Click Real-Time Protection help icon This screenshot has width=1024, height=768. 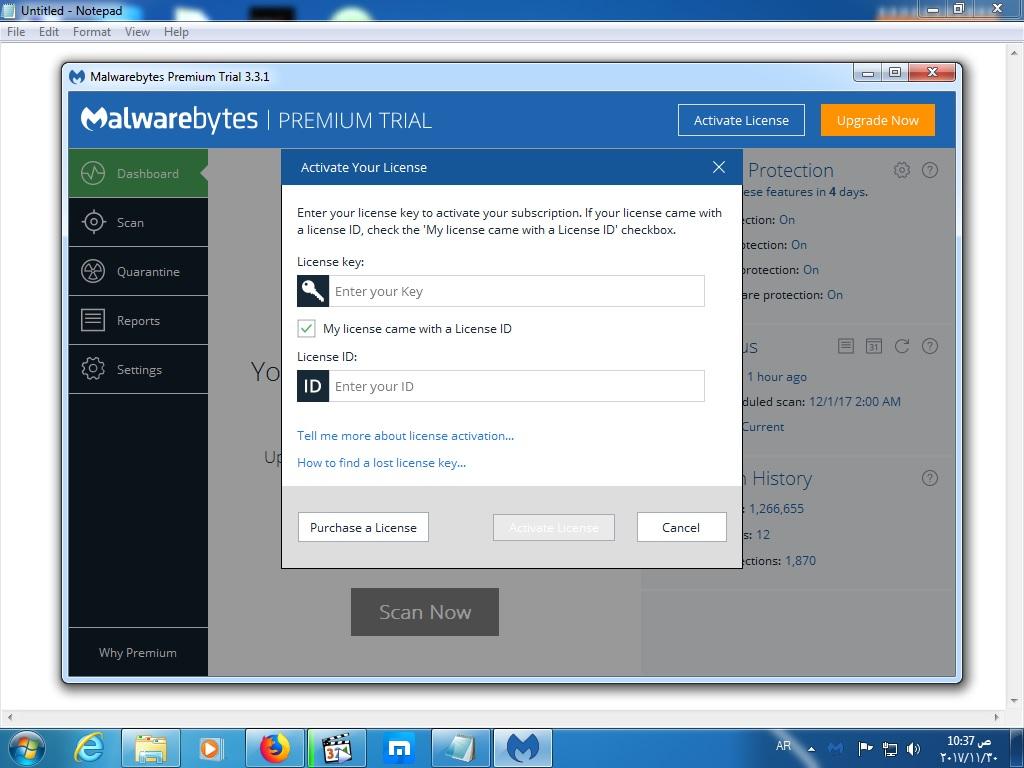coord(930,170)
